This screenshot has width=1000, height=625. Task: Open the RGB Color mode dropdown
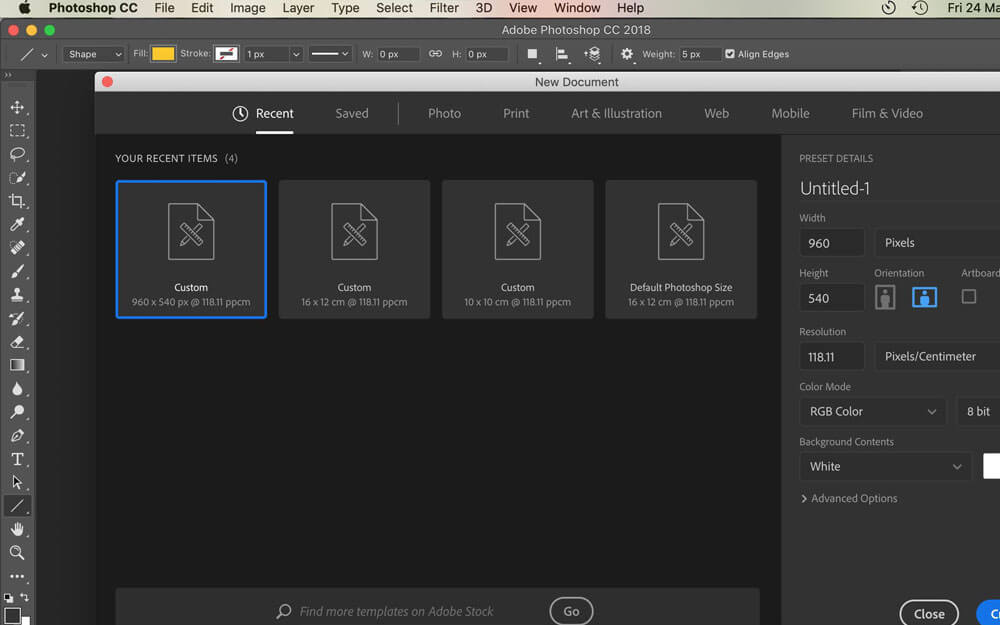[872, 411]
